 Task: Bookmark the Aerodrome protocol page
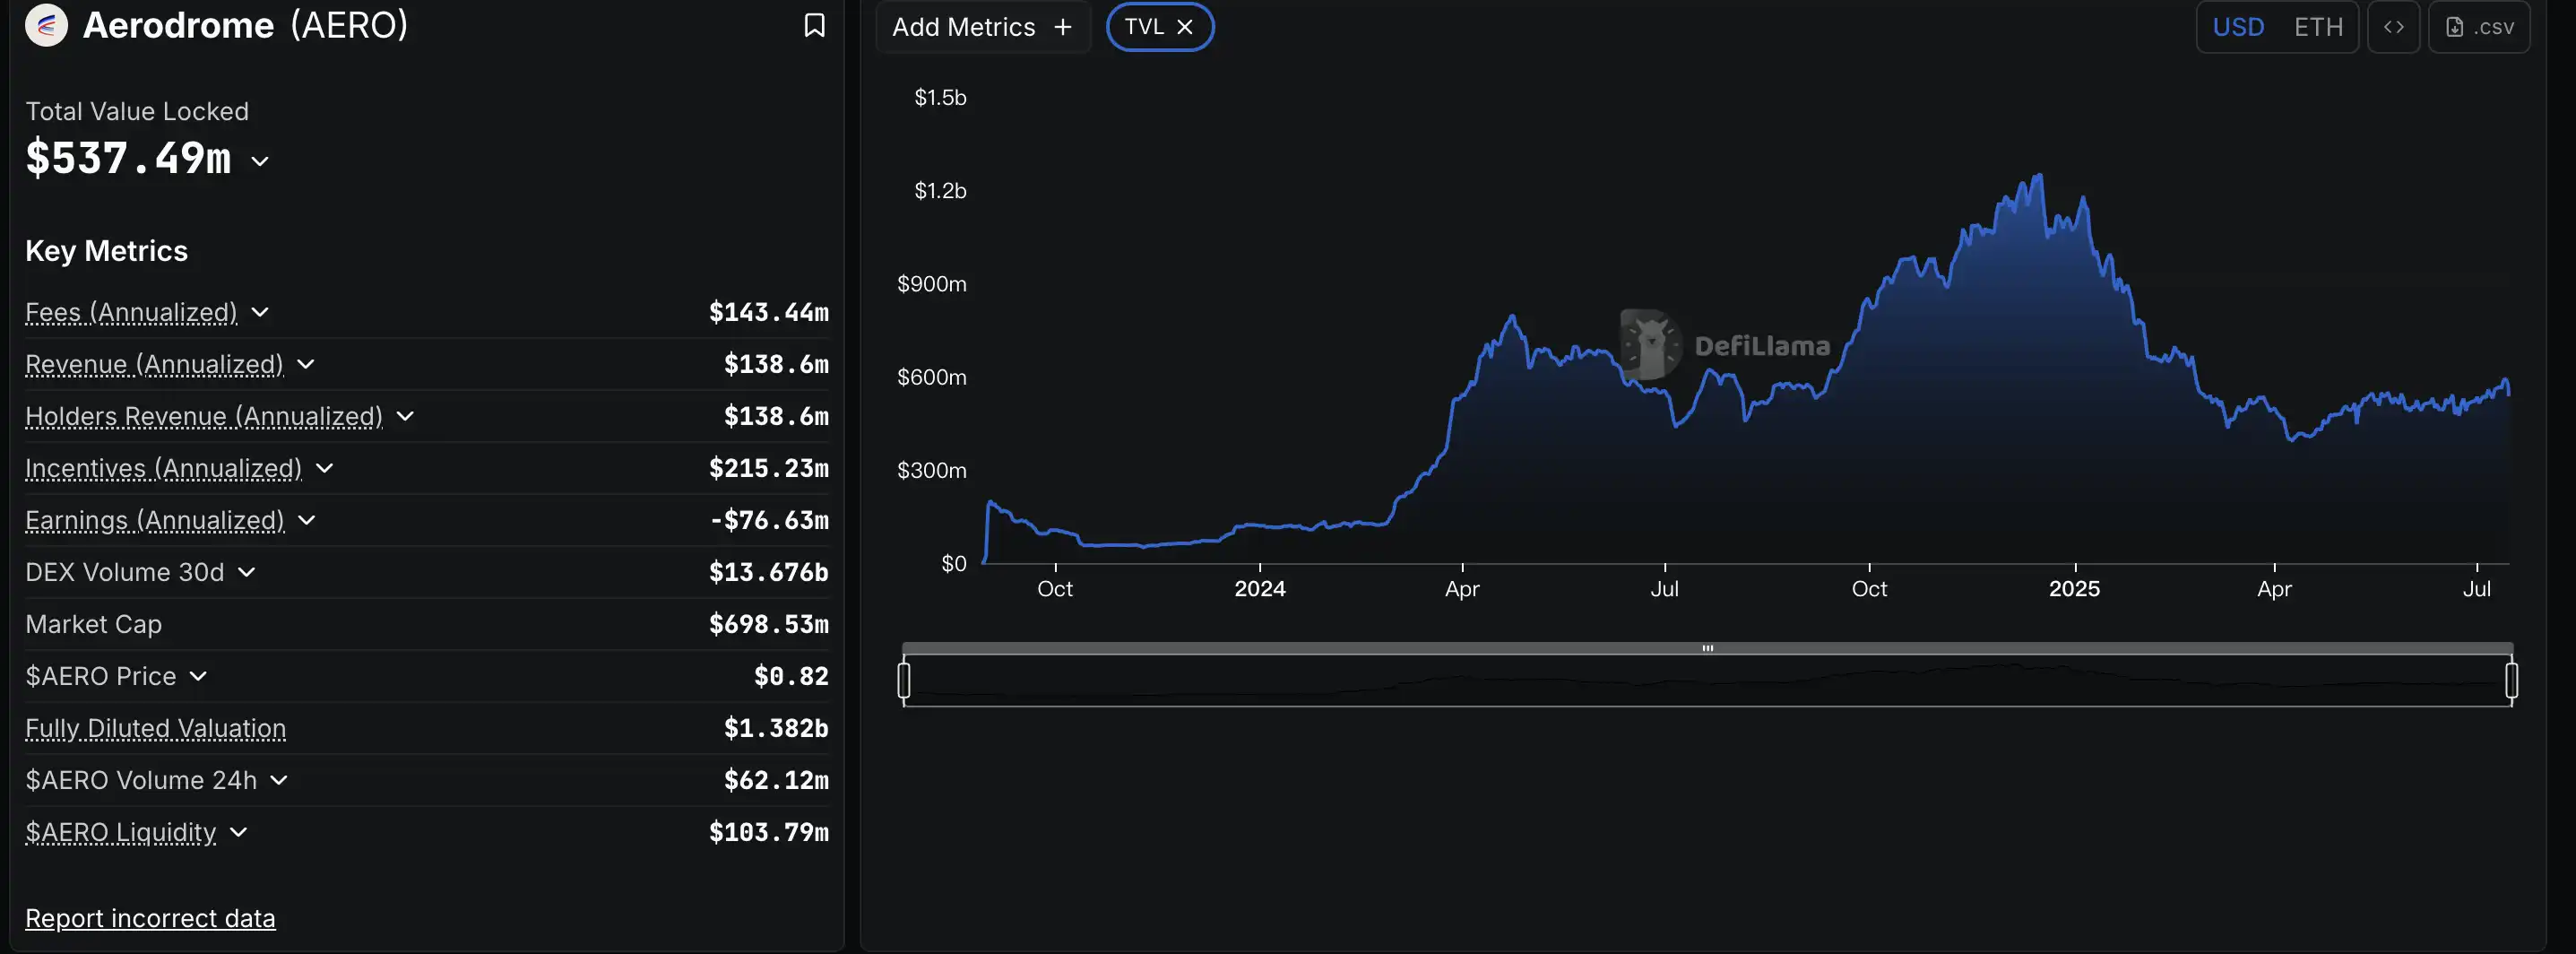814,27
